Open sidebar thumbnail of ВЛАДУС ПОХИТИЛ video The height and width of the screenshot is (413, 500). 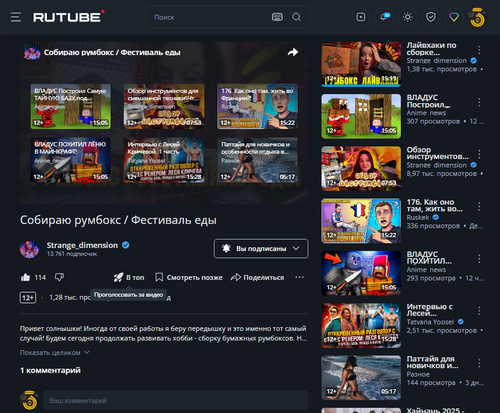point(361,273)
